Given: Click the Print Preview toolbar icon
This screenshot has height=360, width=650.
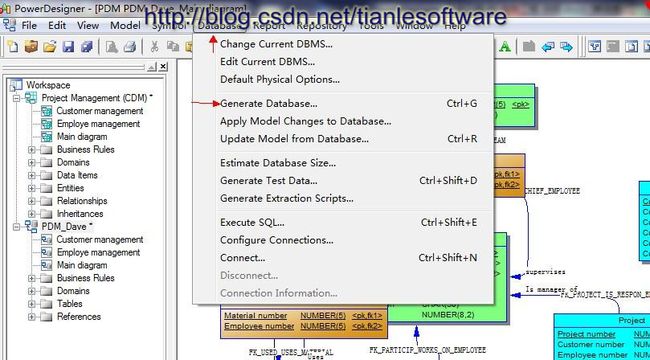Looking at the screenshot, I should coord(111,46).
